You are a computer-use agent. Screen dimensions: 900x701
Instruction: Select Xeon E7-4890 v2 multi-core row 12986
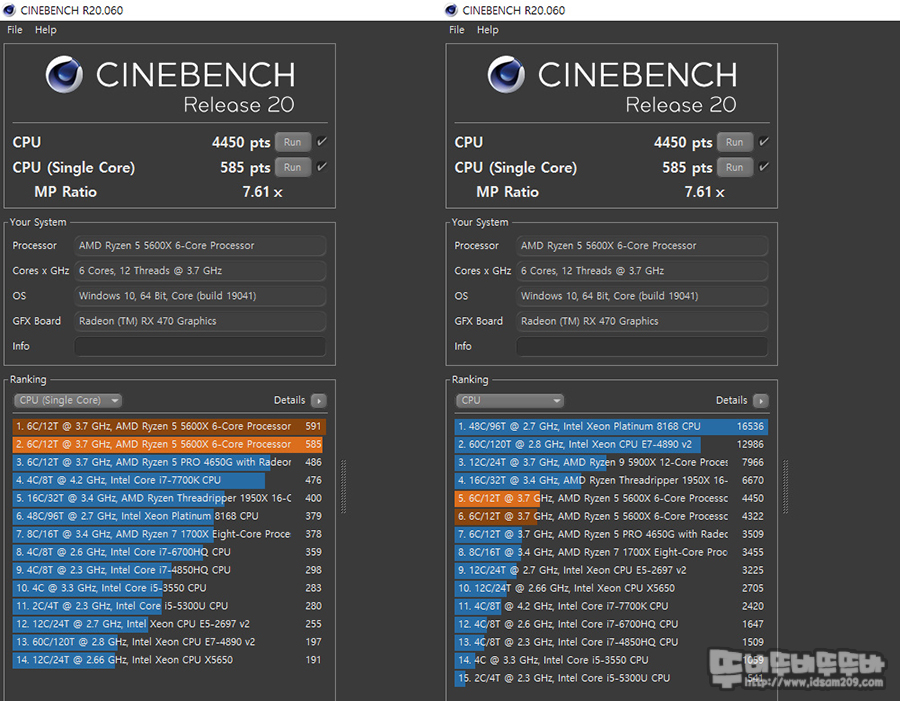coord(611,444)
